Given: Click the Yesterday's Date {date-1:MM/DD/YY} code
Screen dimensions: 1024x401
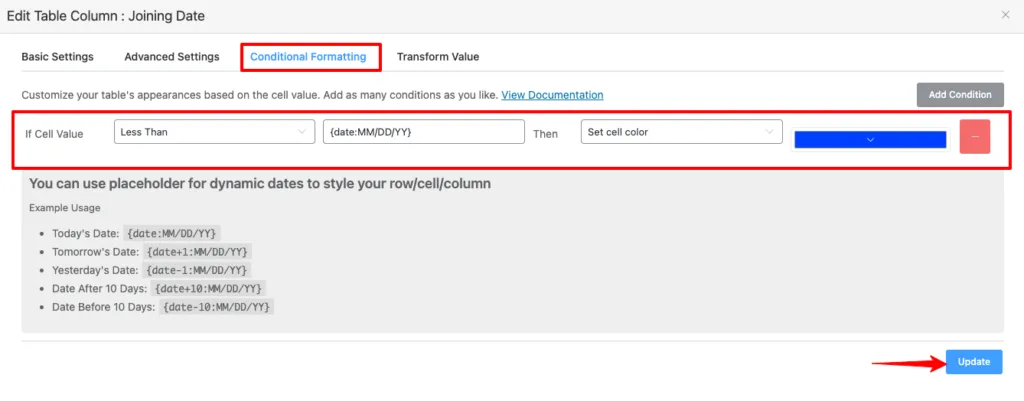Looking at the screenshot, I should point(198,270).
